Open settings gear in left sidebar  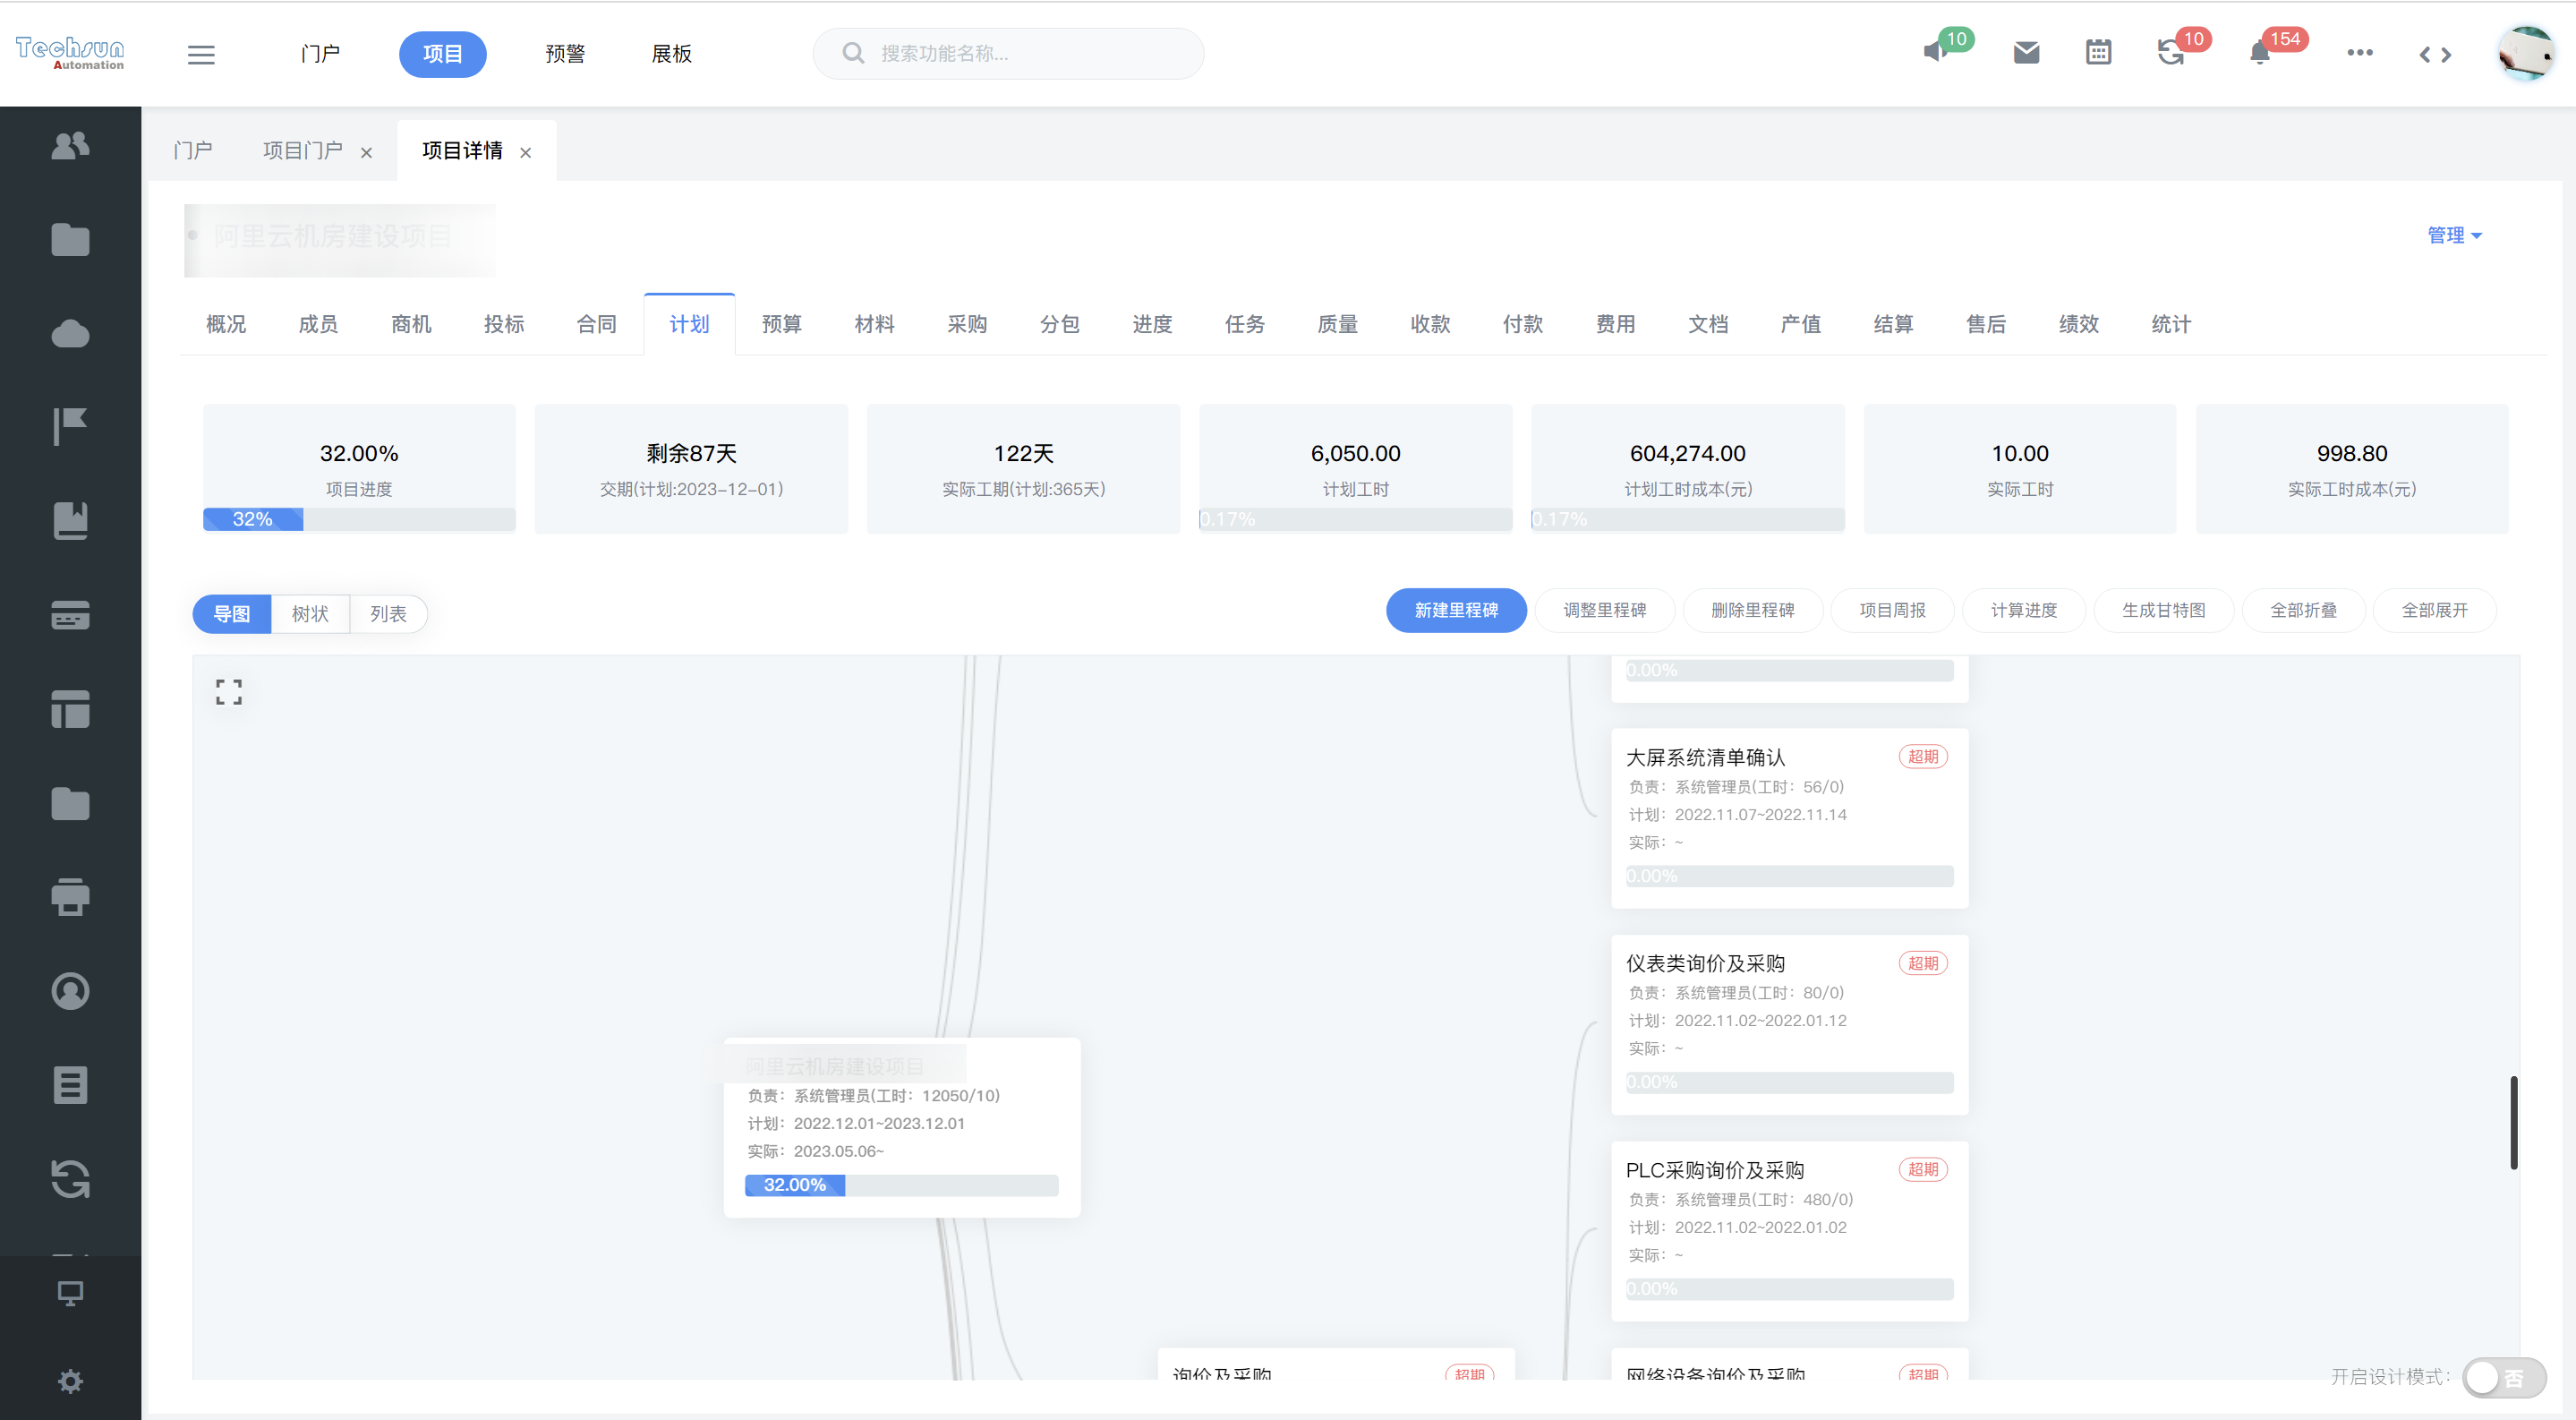tap(70, 1381)
